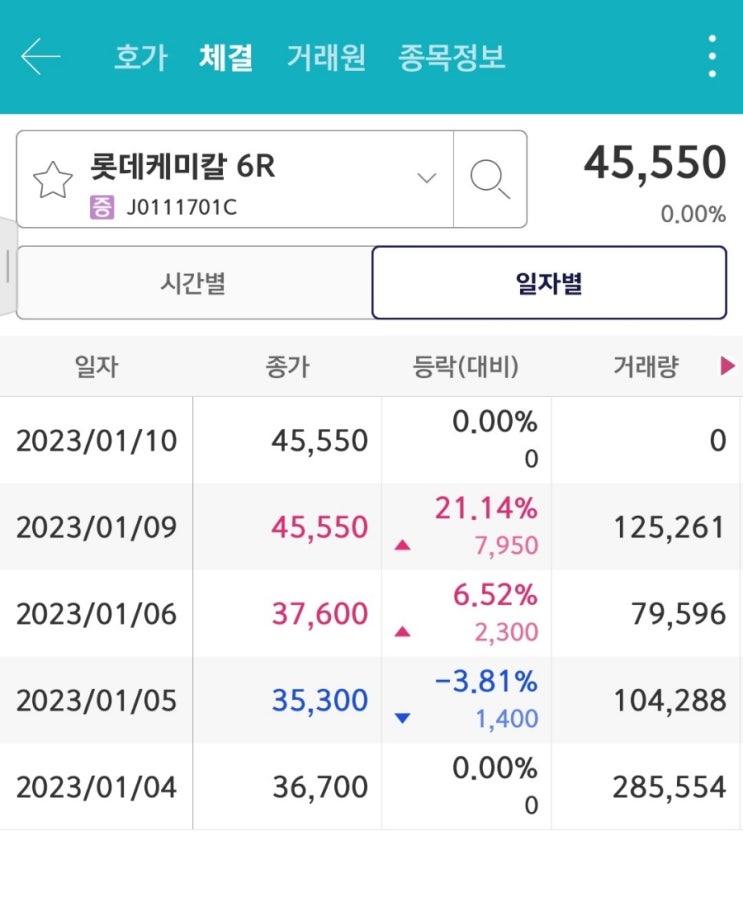Click the 거래량 column header
This screenshot has width=743, height=902.
(645, 367)
